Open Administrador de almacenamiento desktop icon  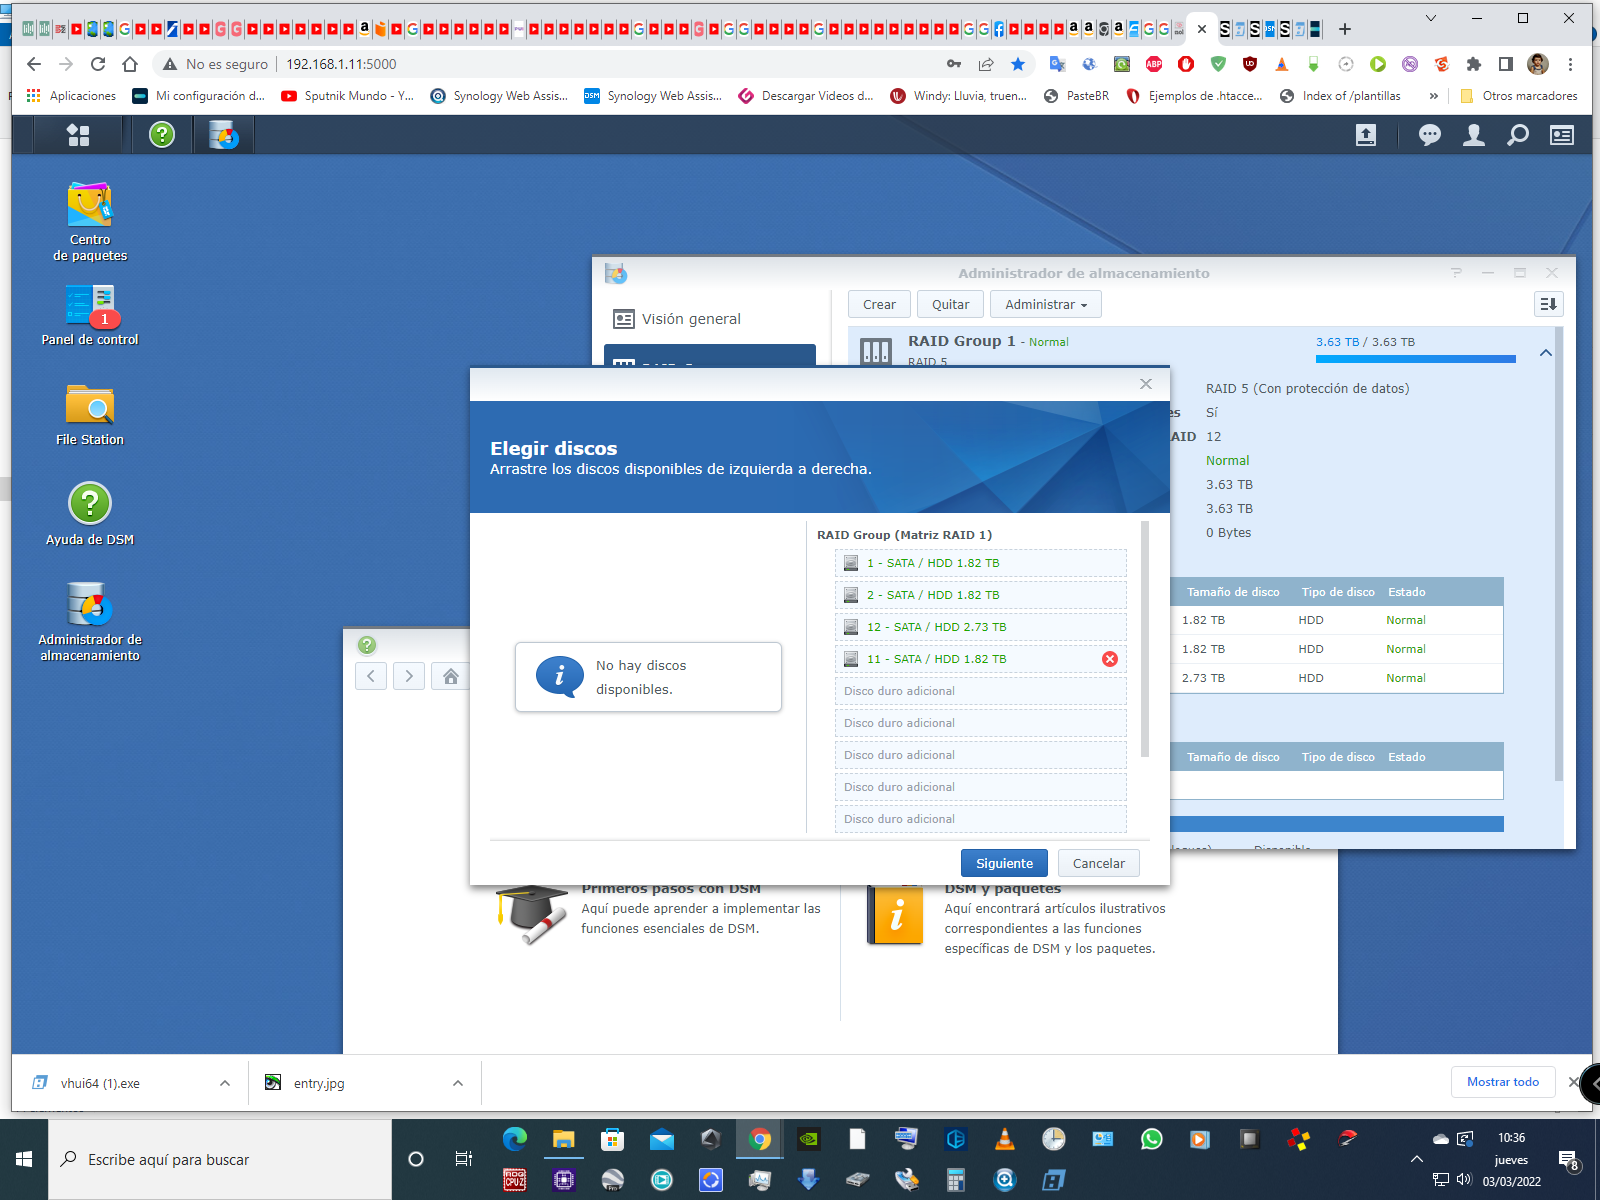coord(90,605)
